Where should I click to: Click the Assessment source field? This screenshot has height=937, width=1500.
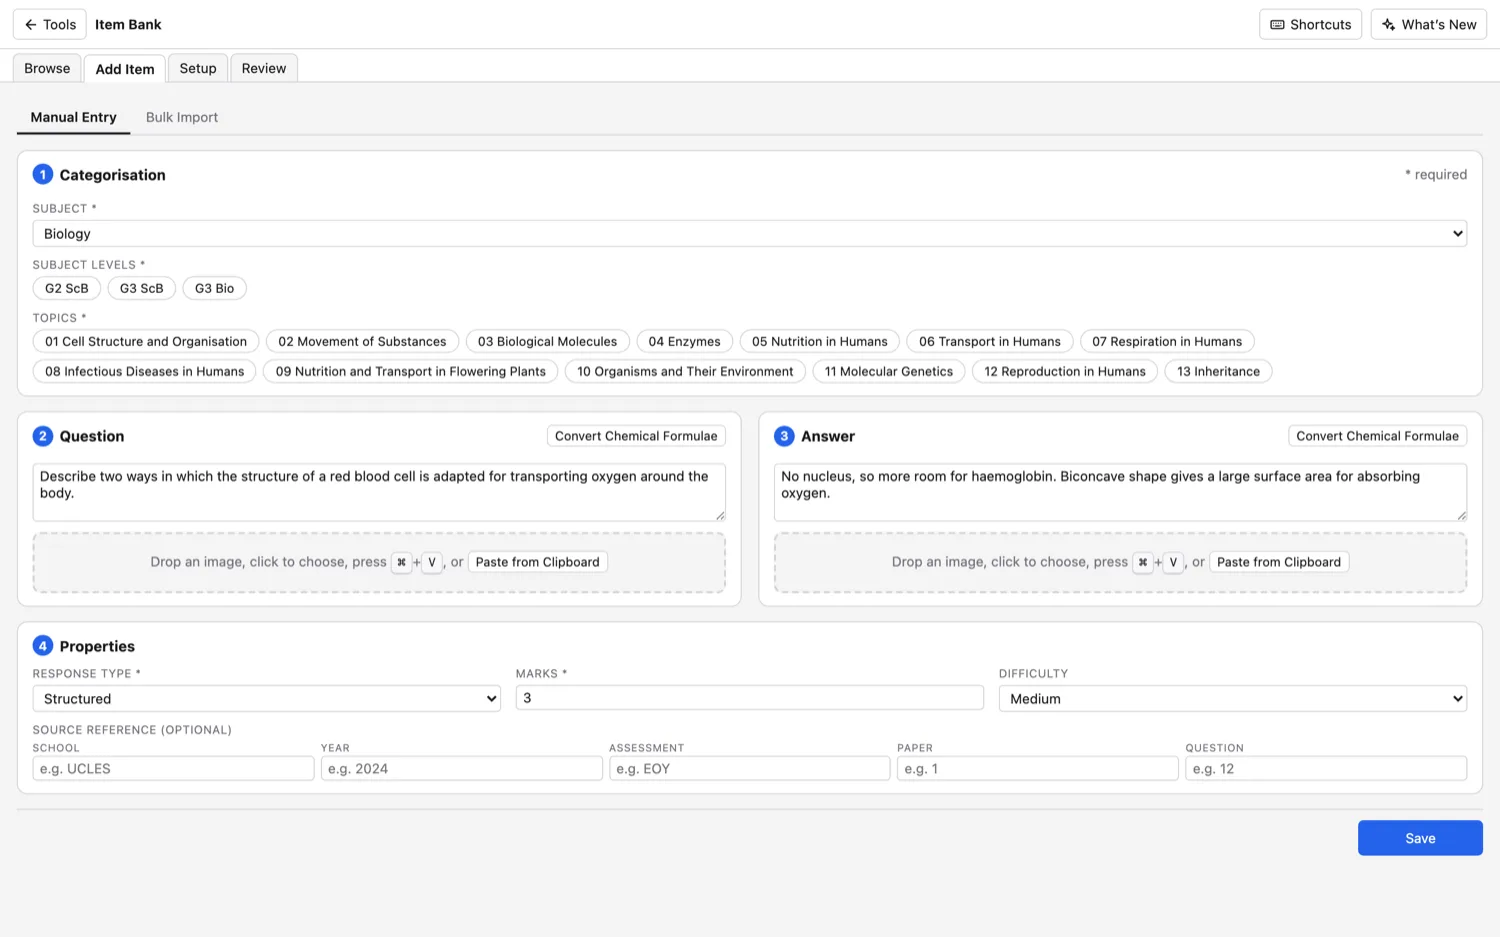click(749, 768)
